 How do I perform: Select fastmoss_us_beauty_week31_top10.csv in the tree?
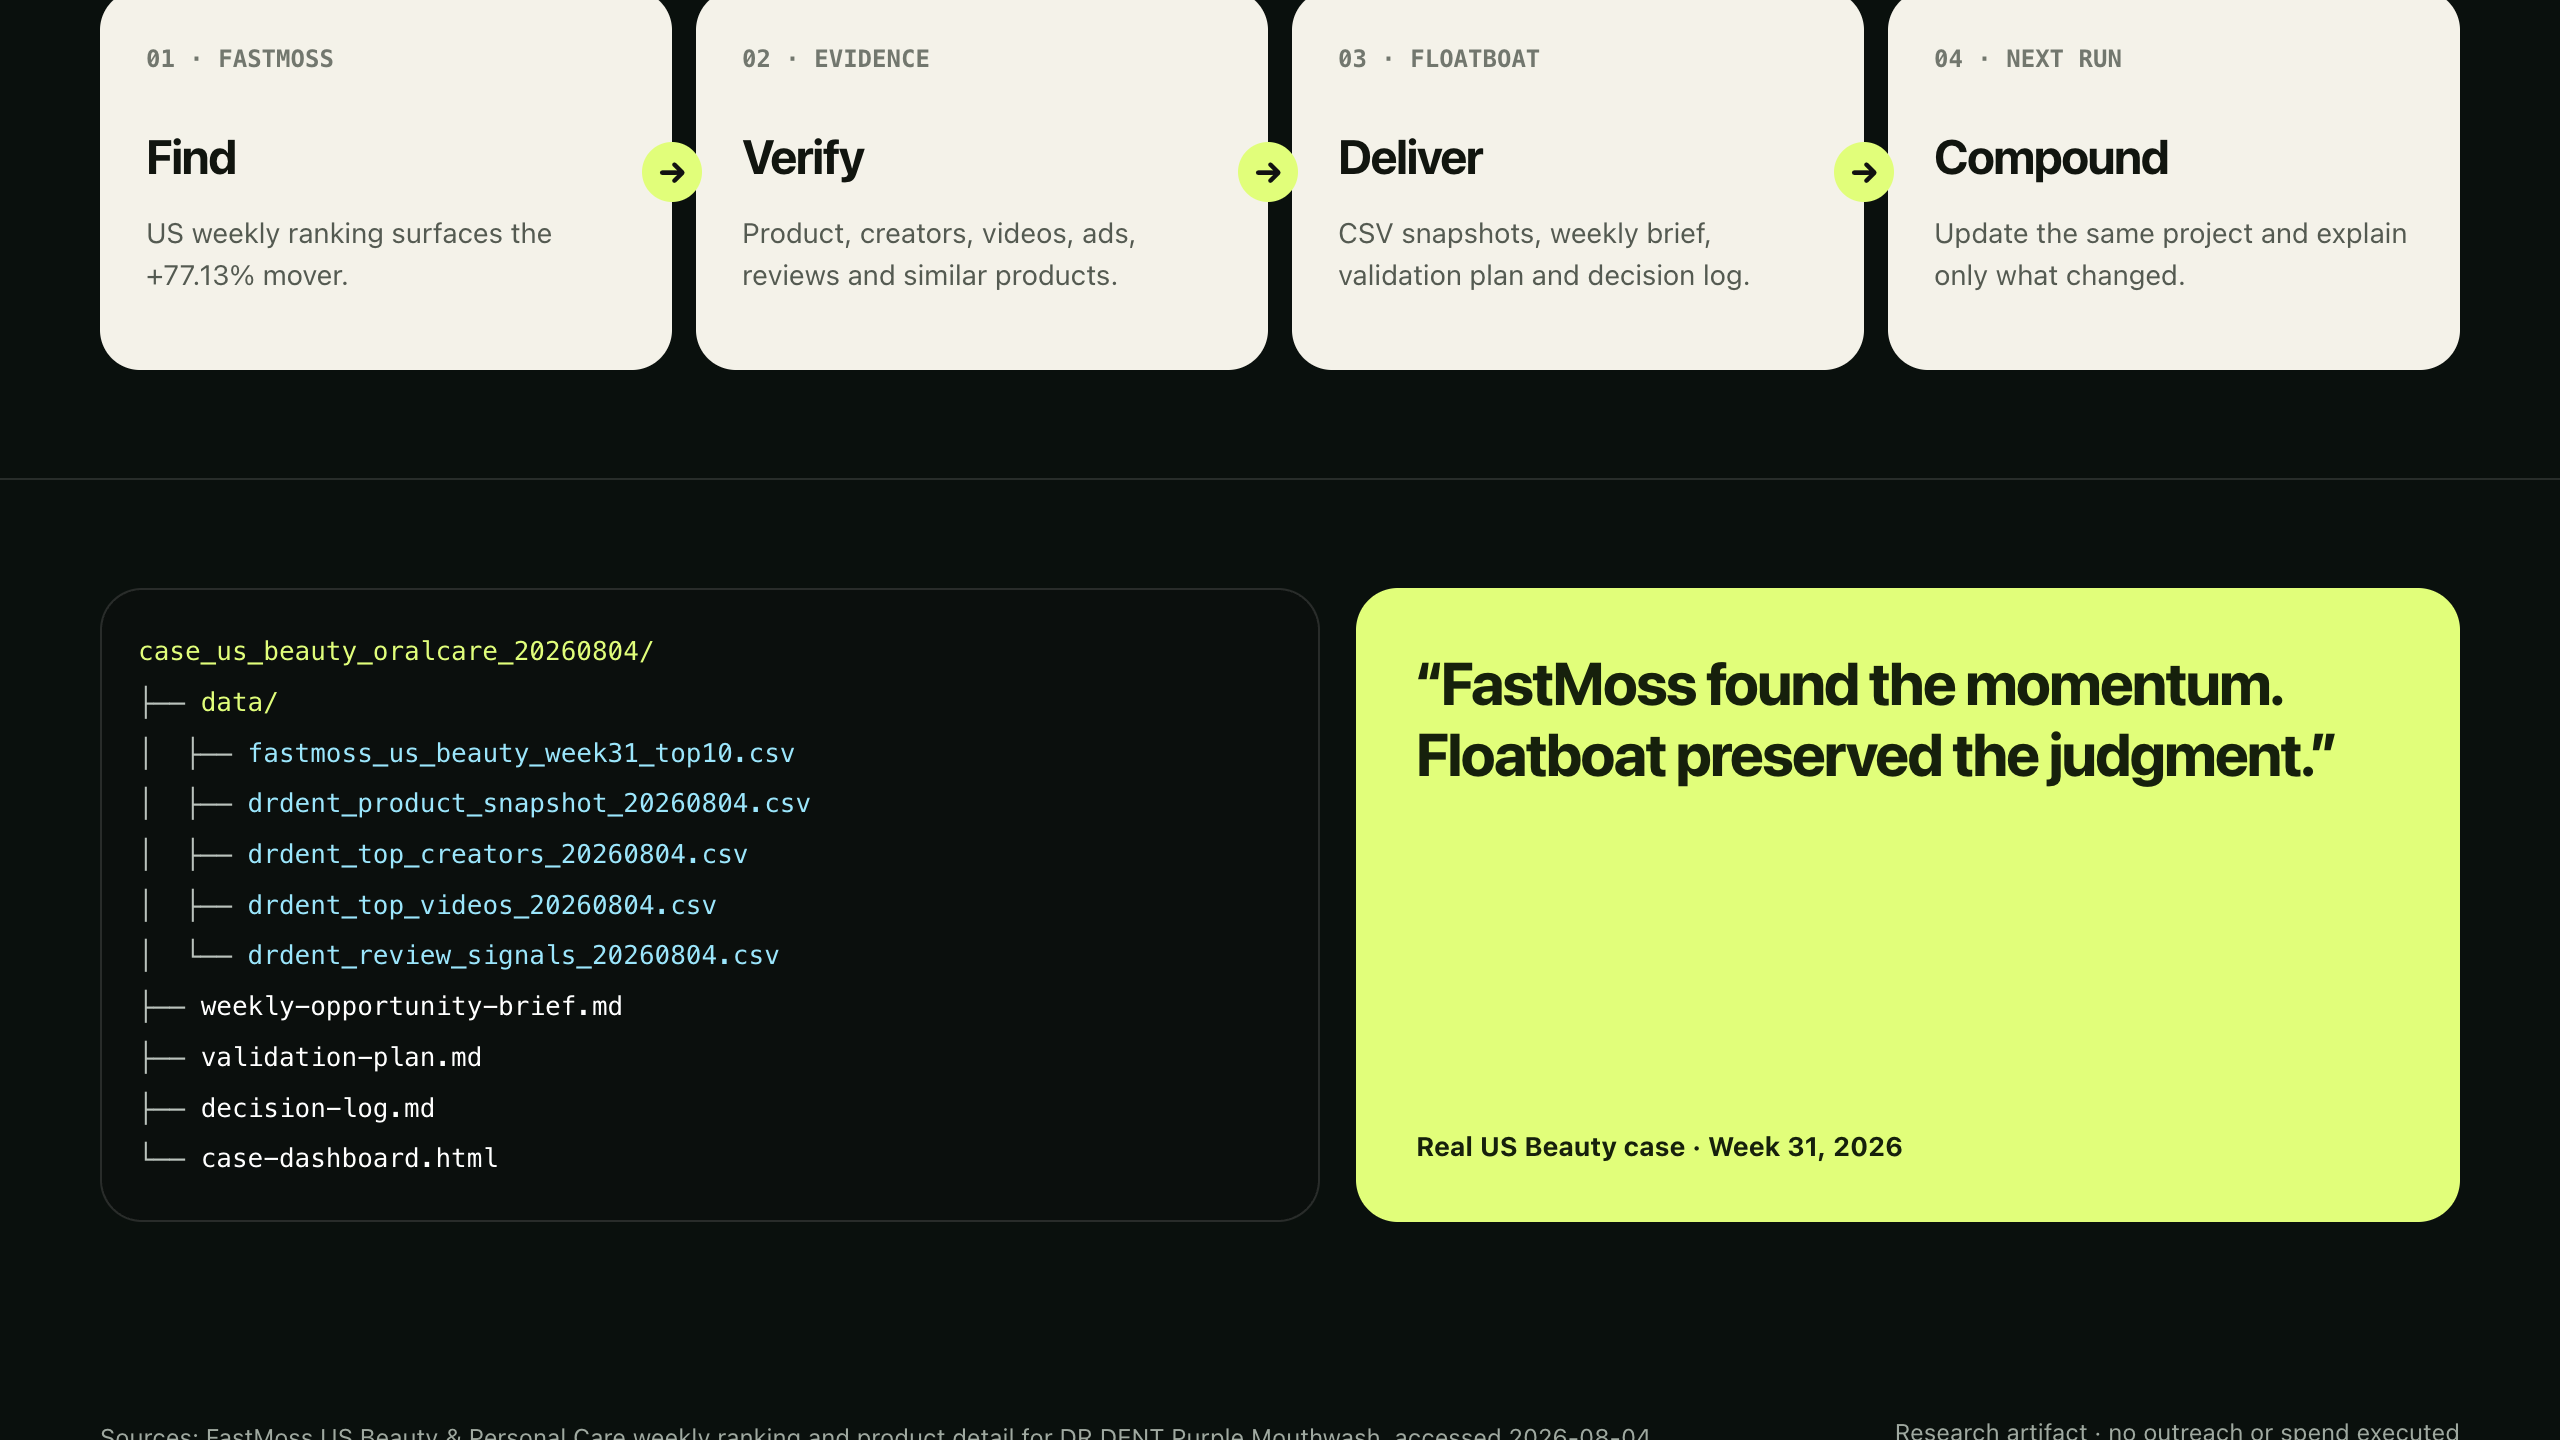tap(521, 753)
